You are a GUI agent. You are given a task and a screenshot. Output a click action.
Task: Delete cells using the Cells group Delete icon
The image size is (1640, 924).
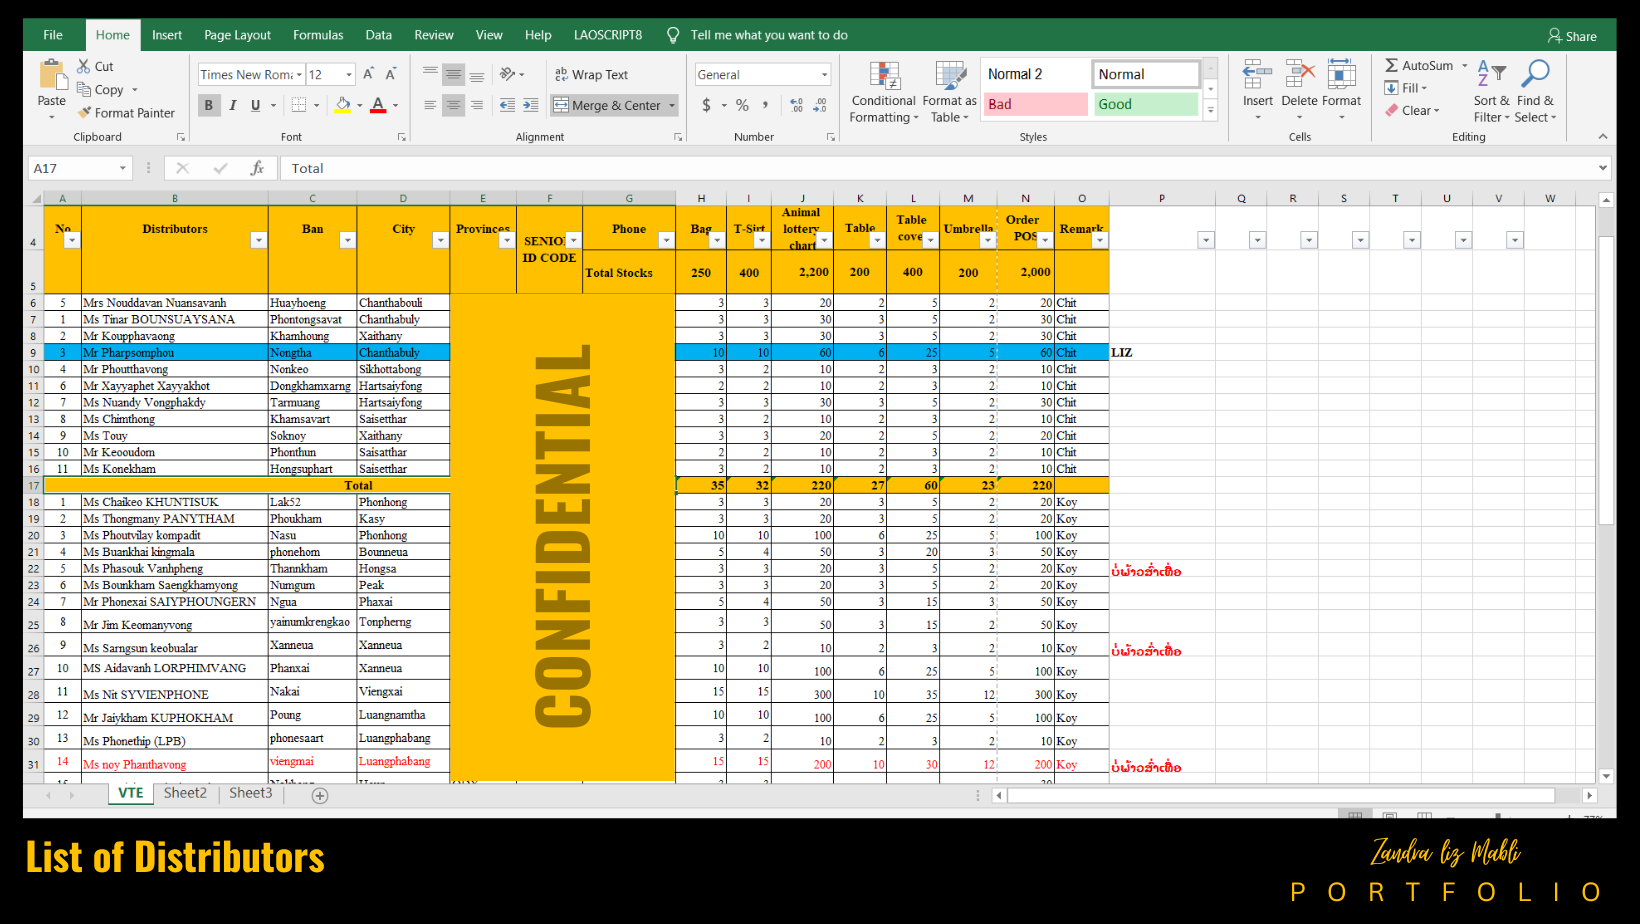[x=1299, y=75]
